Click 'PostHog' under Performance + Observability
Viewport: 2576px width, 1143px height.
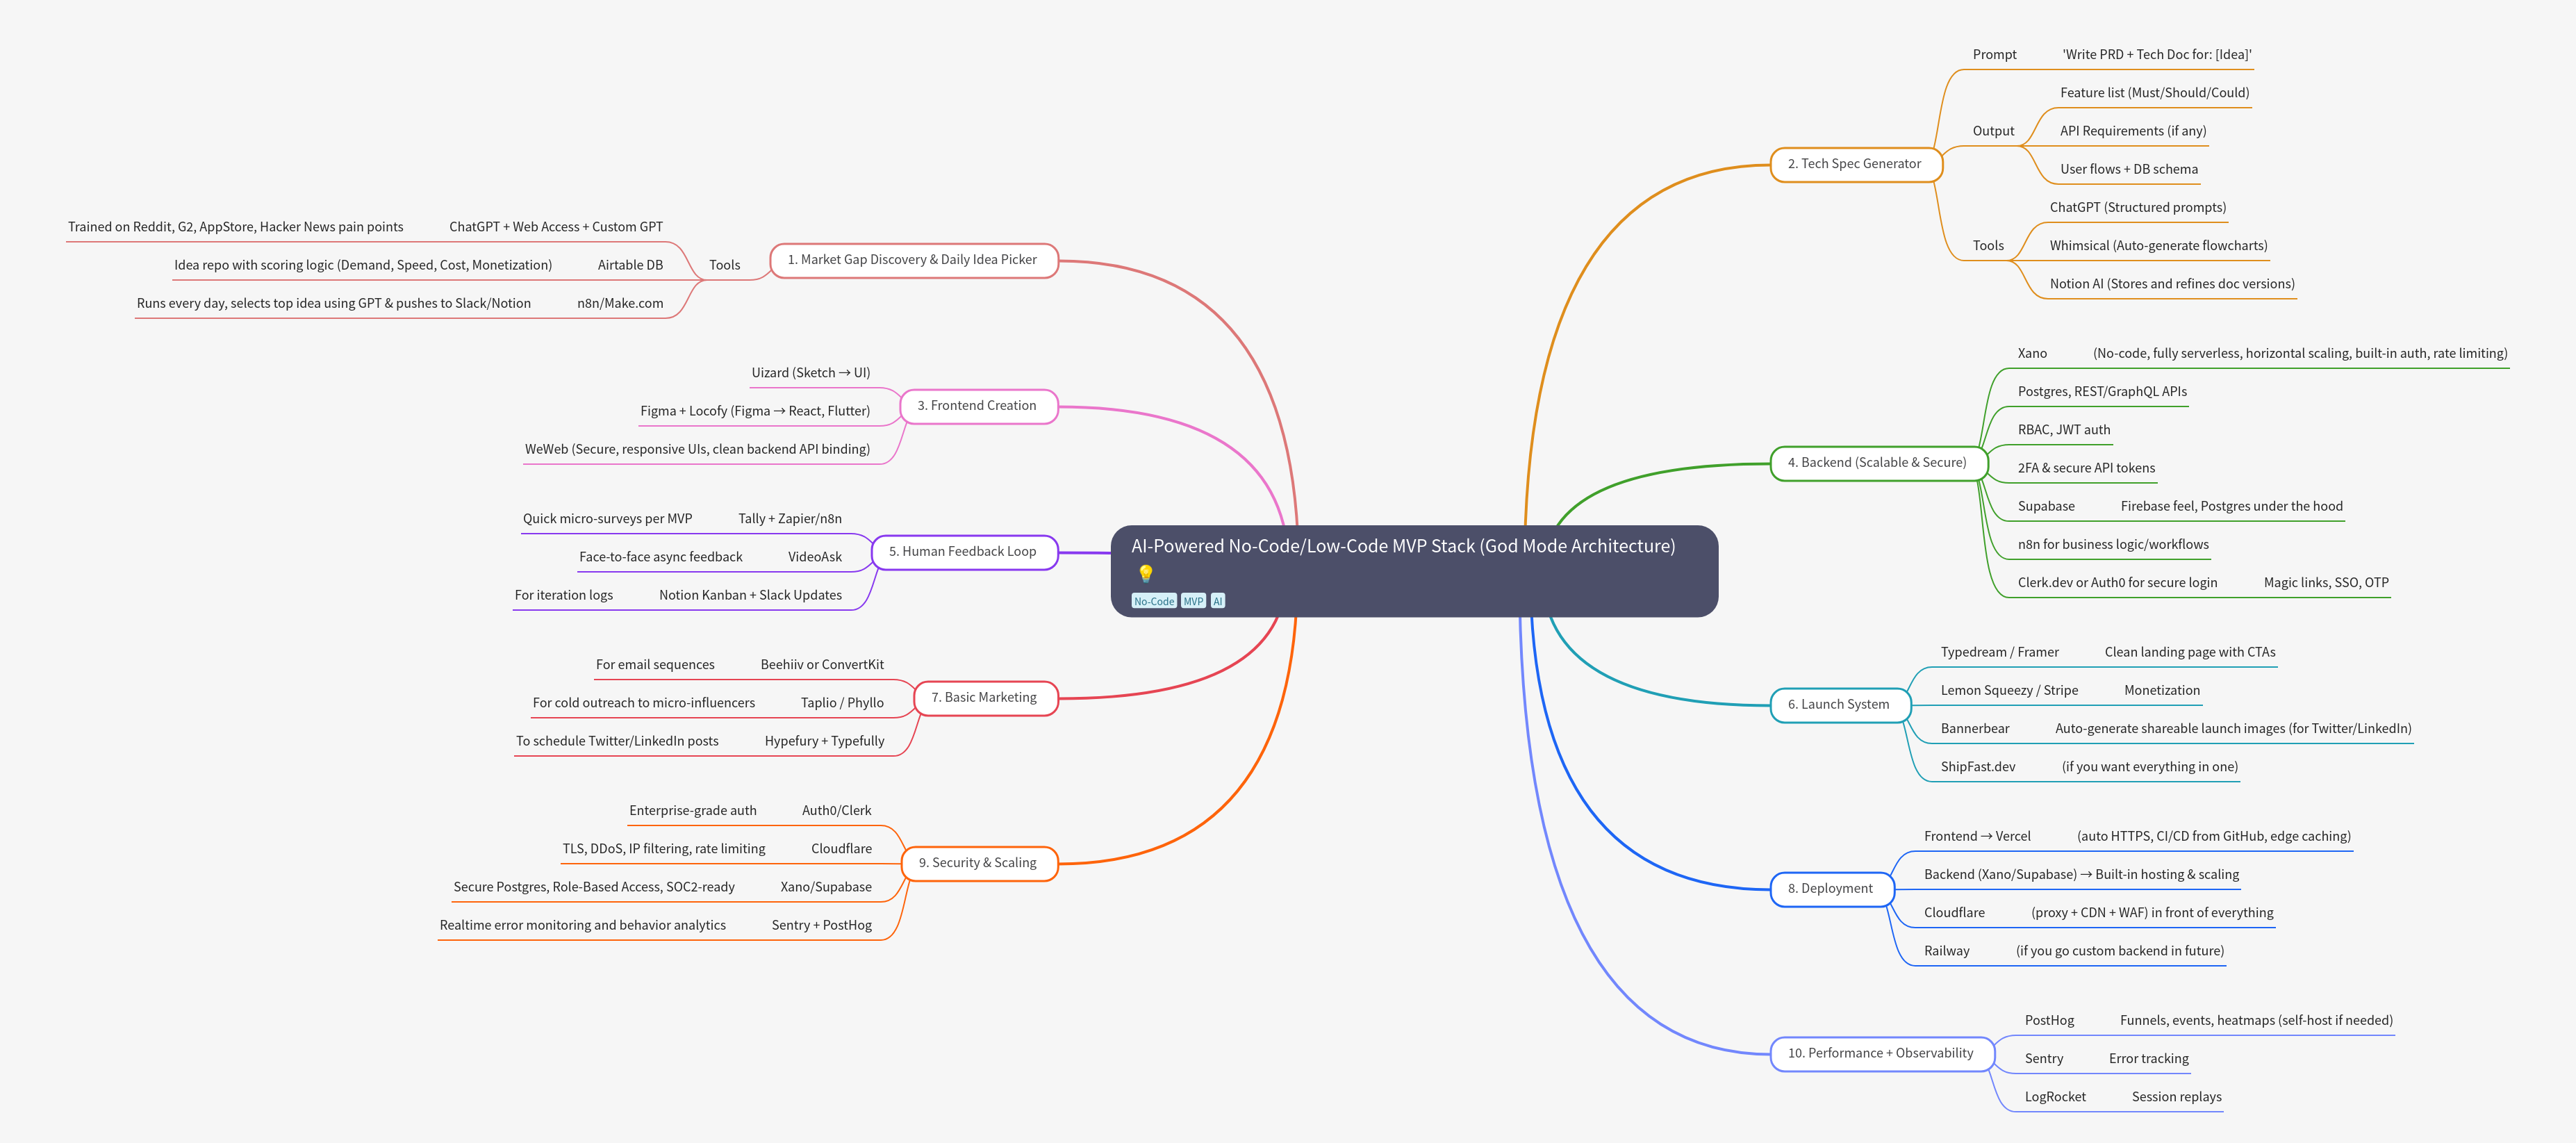tap(2049, 1021)
